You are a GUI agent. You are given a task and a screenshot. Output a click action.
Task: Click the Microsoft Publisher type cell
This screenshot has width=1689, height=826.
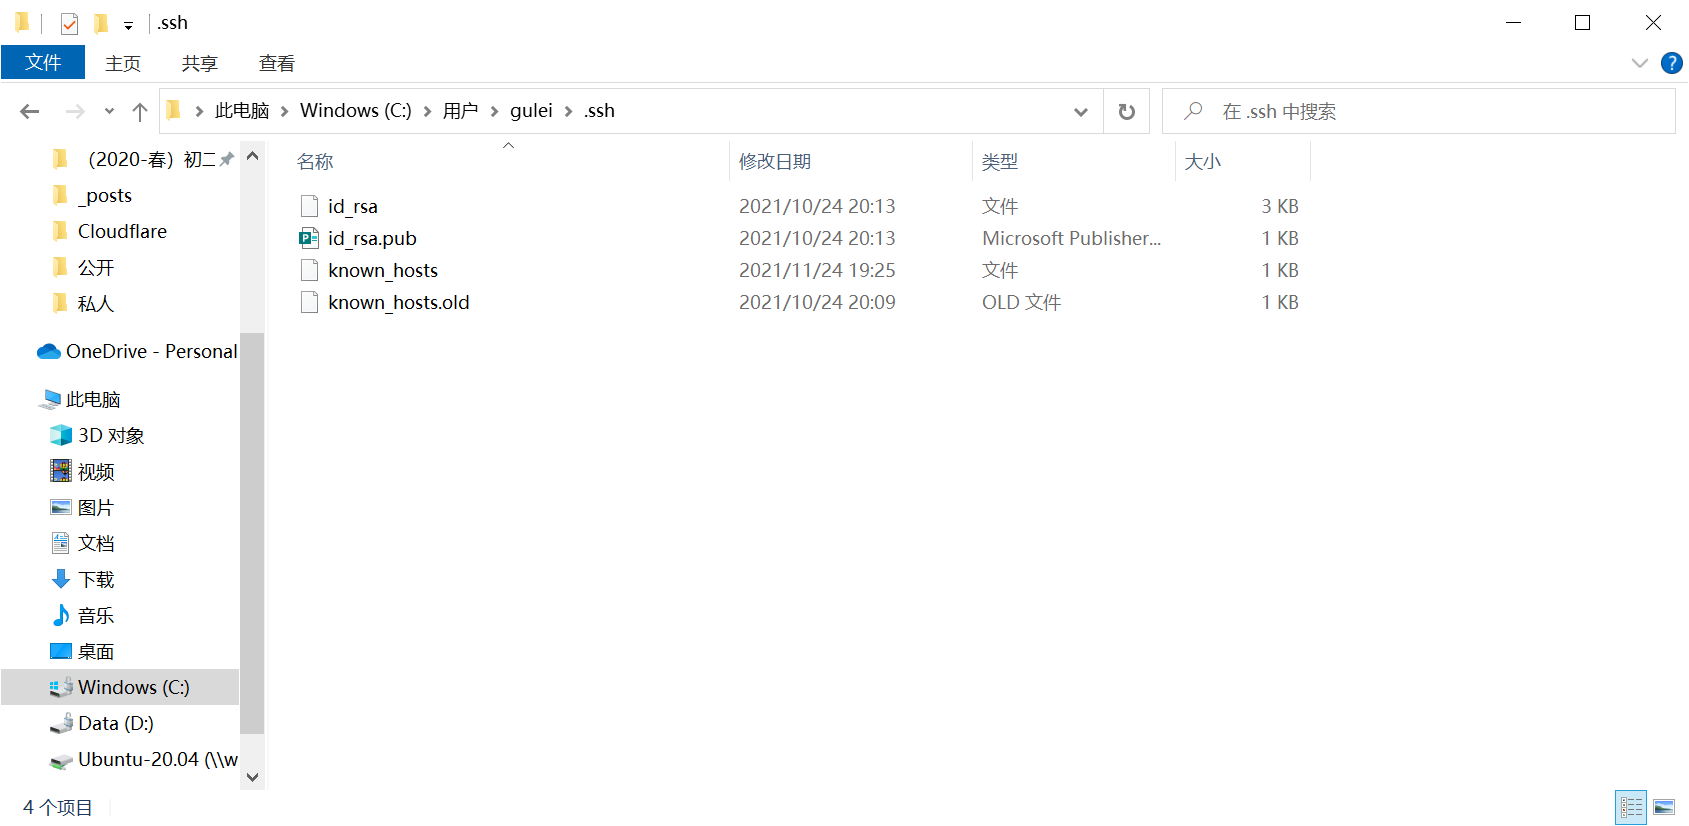(1071, 238)
